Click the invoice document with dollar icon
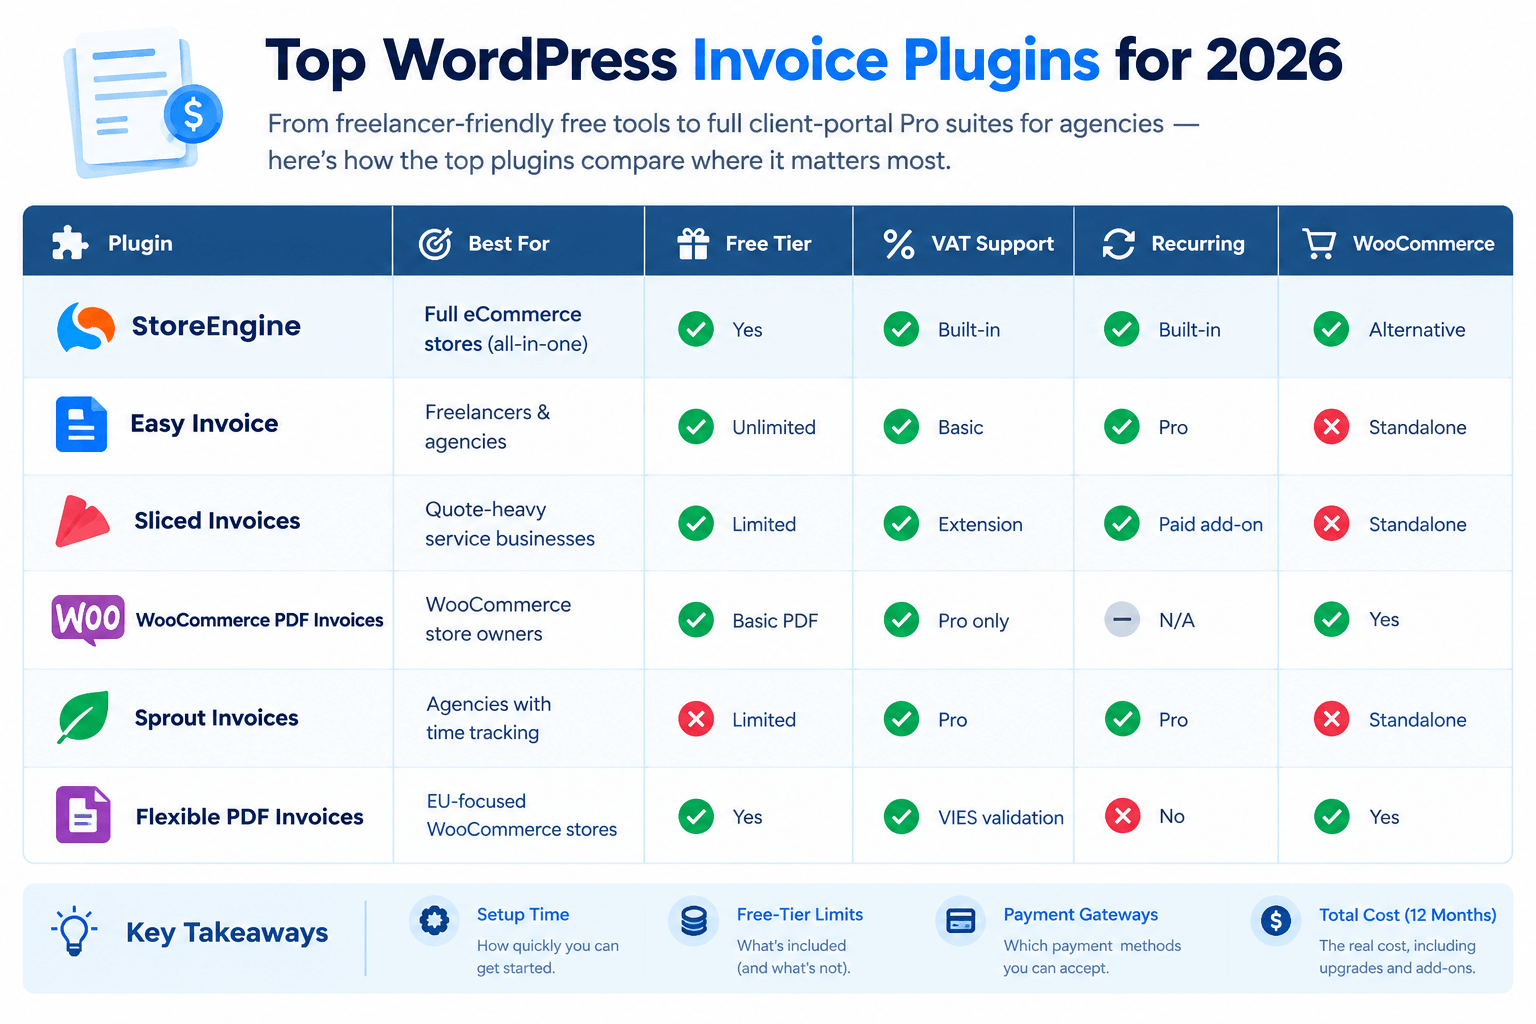This screenshot has height=1024, width=1536. pos(143,104)
